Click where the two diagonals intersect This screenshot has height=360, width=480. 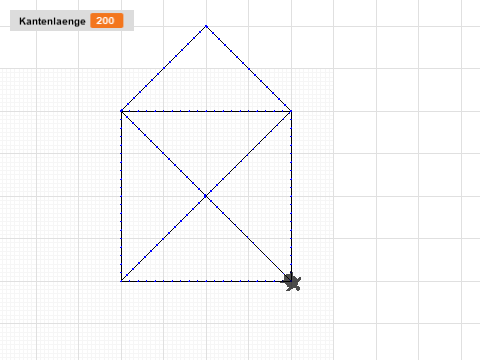coord(206,196)
